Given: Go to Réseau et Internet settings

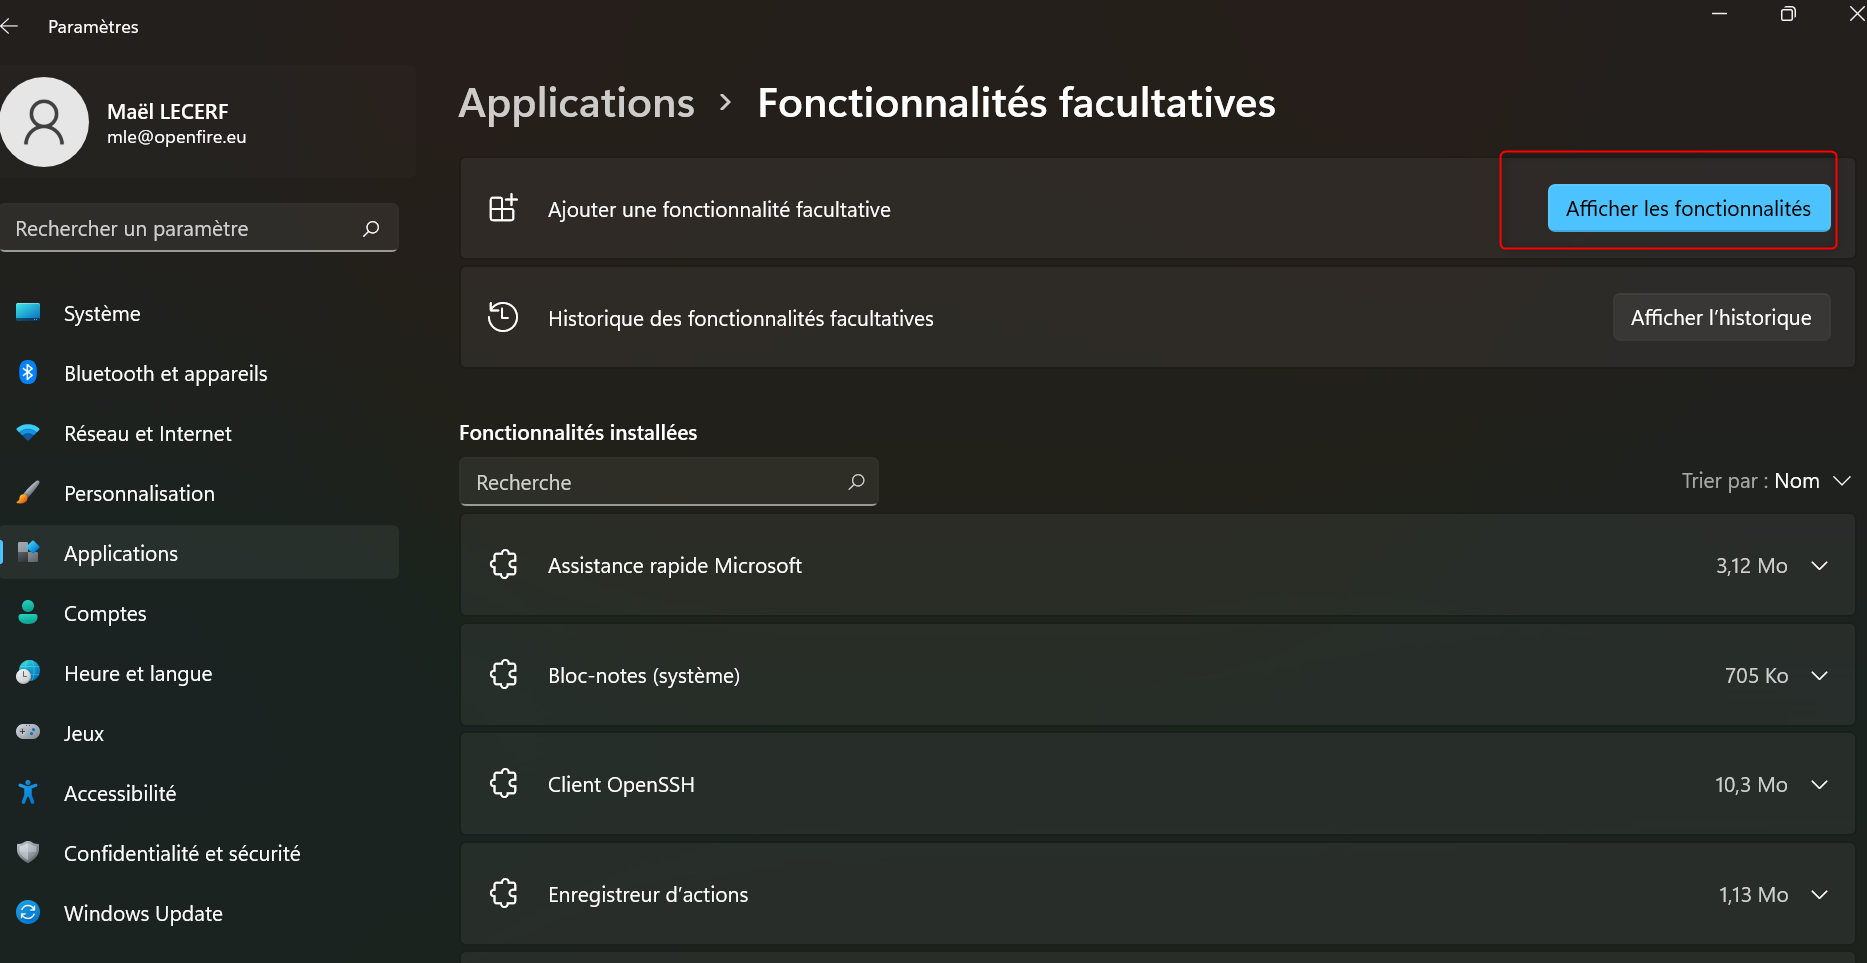Looking at the screenshot, I should point(200,433).
